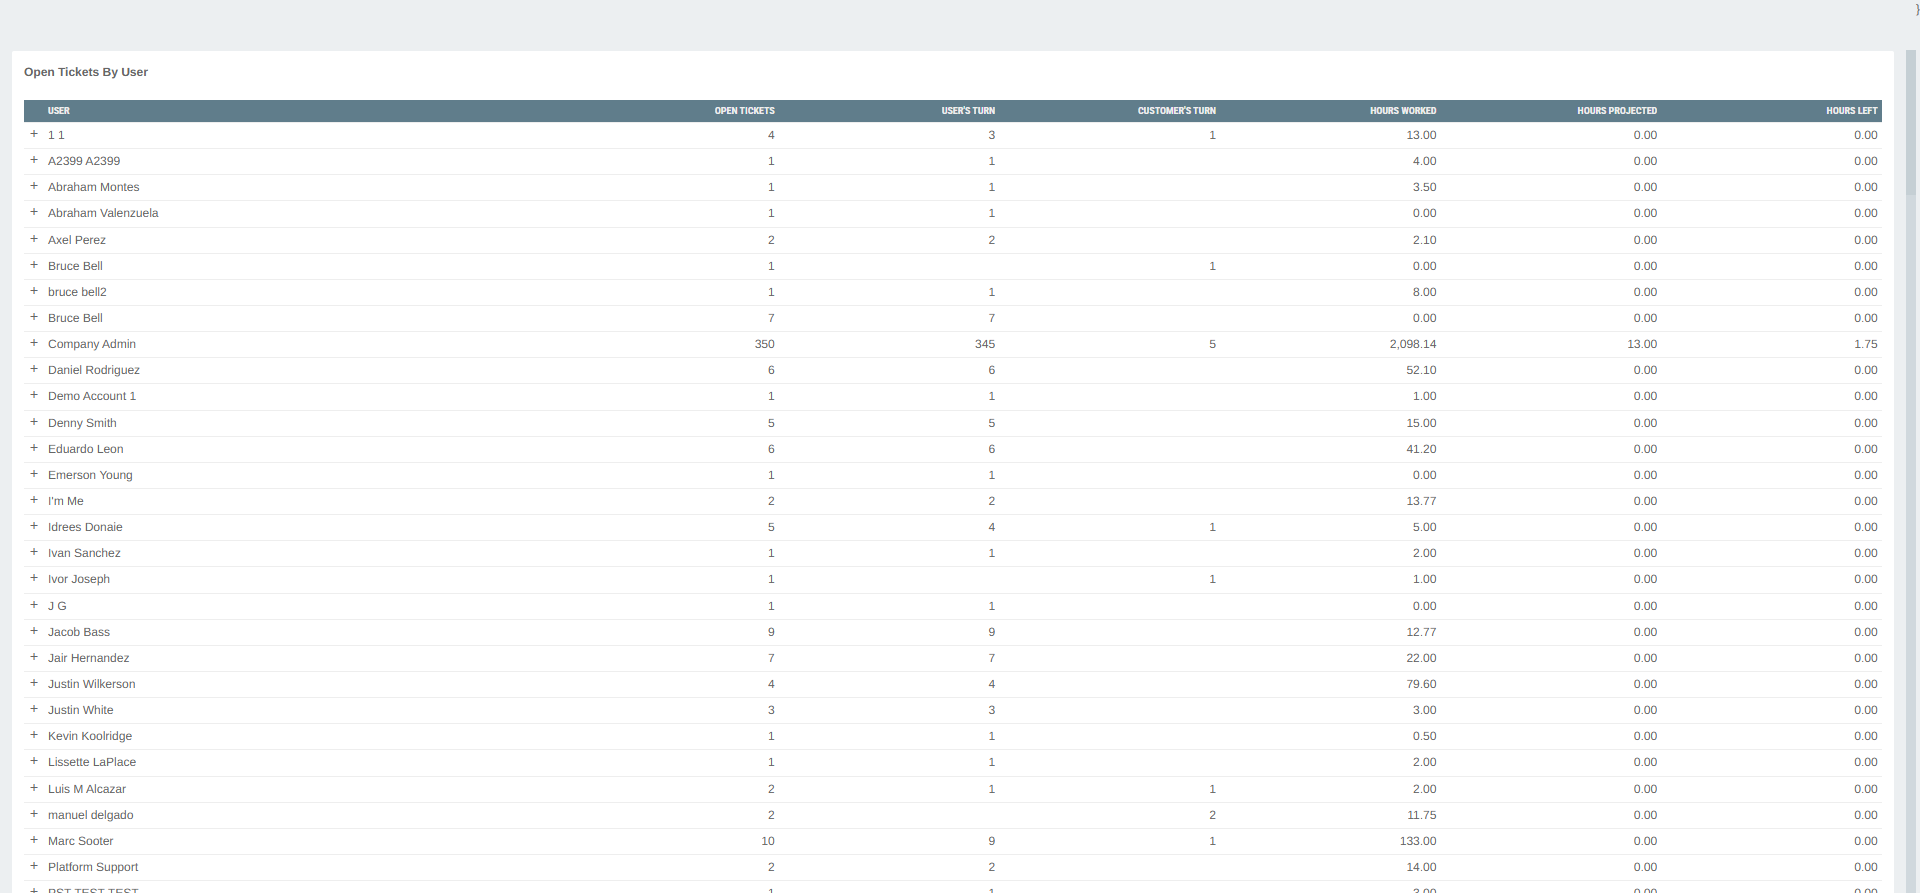1920x893 pixels.
Task: Click the plus icon beside Daniel Rodriguez
Action: [x=34, y=369]
